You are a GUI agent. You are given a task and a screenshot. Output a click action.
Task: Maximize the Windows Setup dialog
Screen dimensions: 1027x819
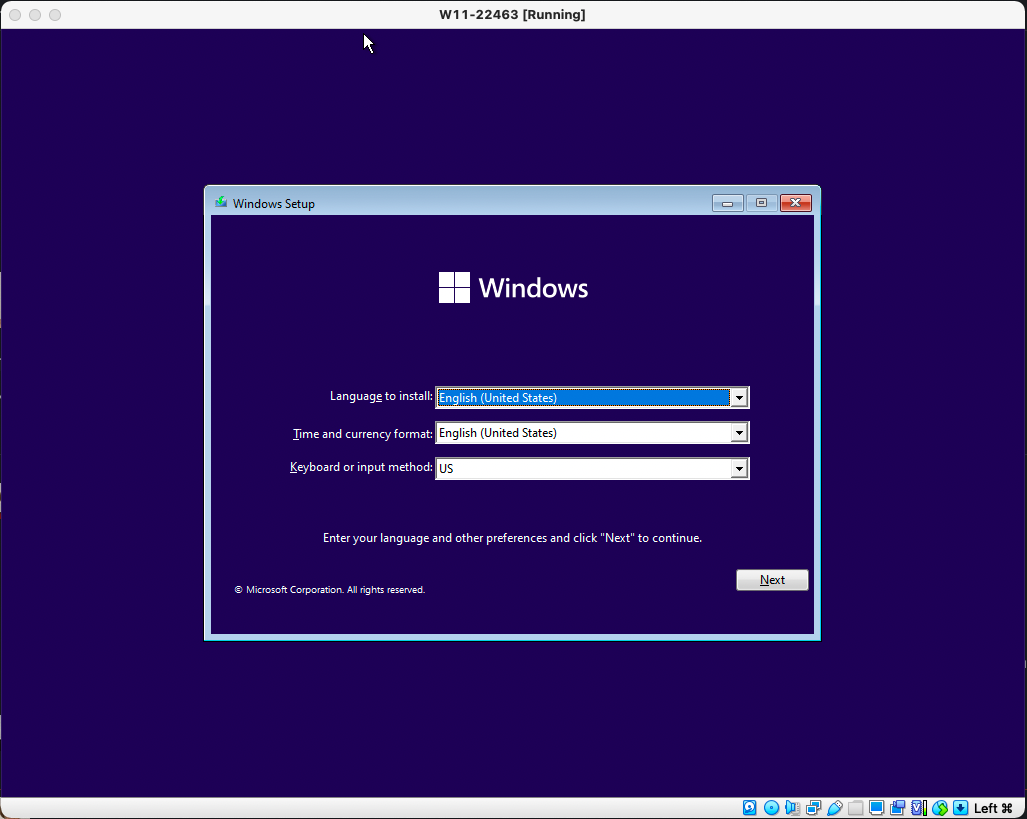click(761, 203)
